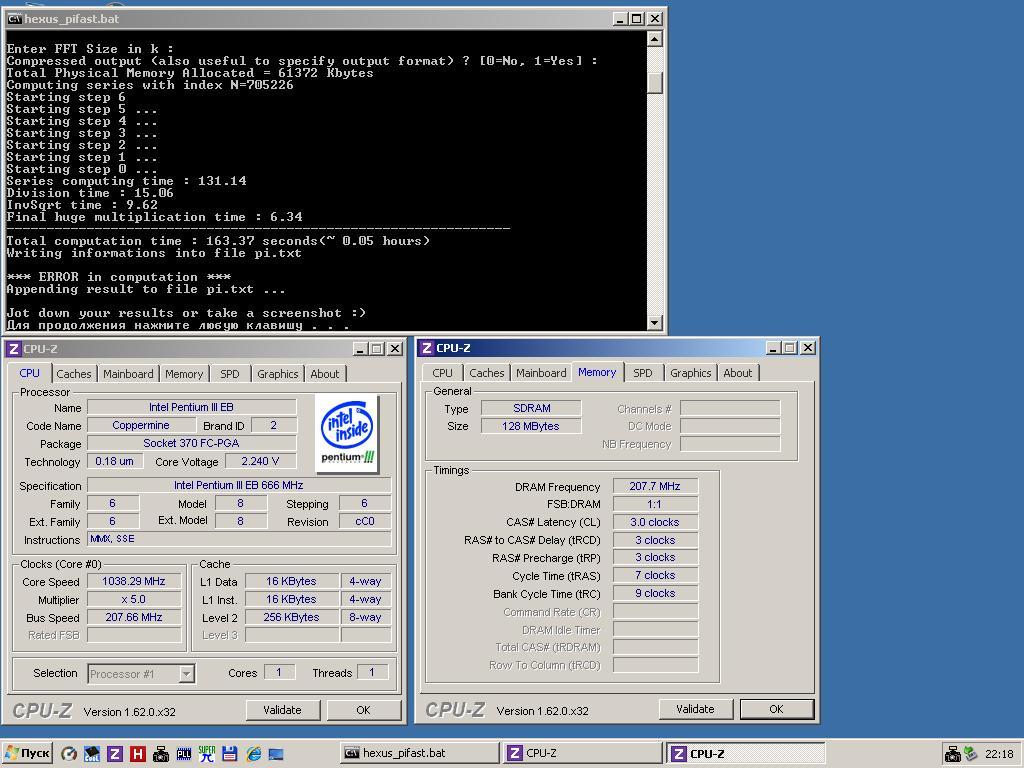This screenshot has height=768, width=1024.
Task: Activate the first CPU-Z taskbar button
Action: pyautogui.click(x=583, y=753)
